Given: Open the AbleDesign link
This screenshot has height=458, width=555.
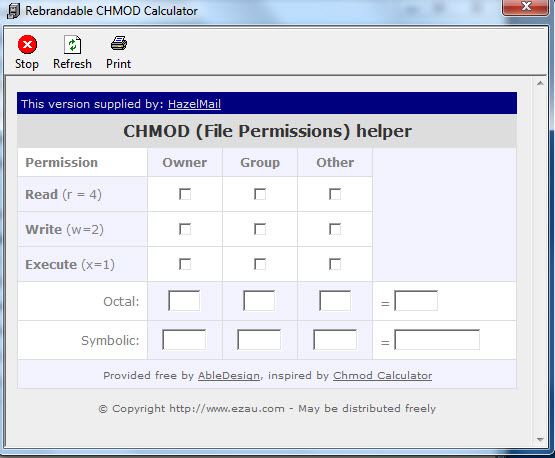Looking at the screenshot, I should pyautogui.click(x=229, y=376).
